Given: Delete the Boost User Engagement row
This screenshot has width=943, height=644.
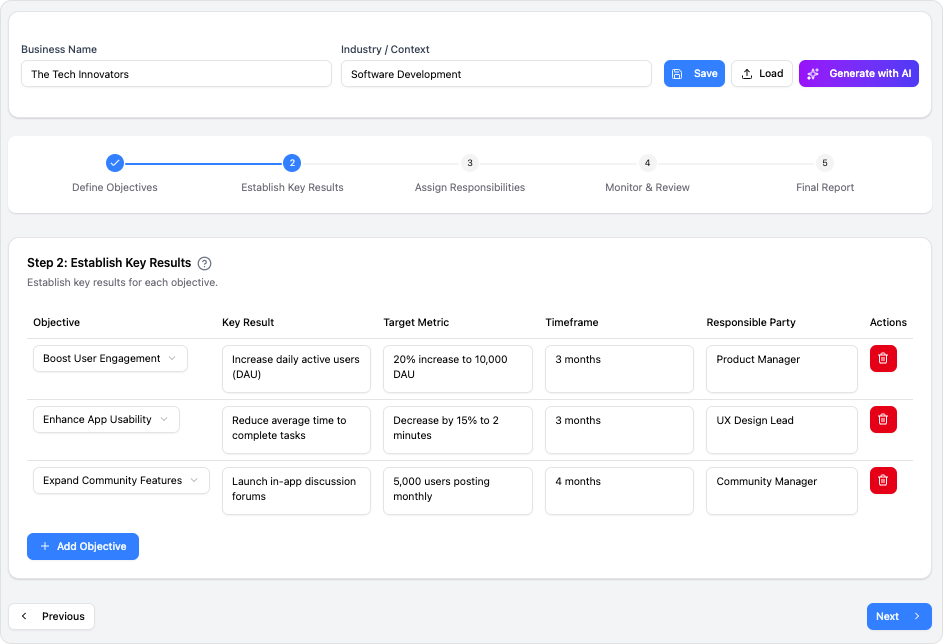Looking at the screenshot, I should point(883,358).
